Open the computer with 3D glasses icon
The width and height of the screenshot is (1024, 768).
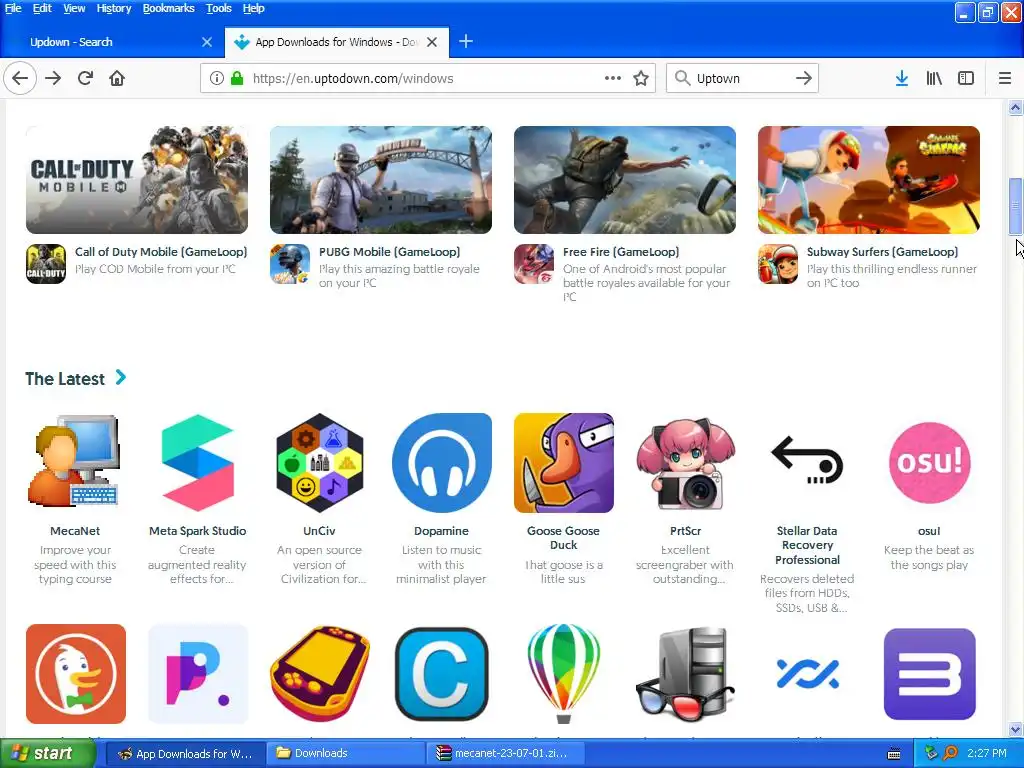point(686,675)
